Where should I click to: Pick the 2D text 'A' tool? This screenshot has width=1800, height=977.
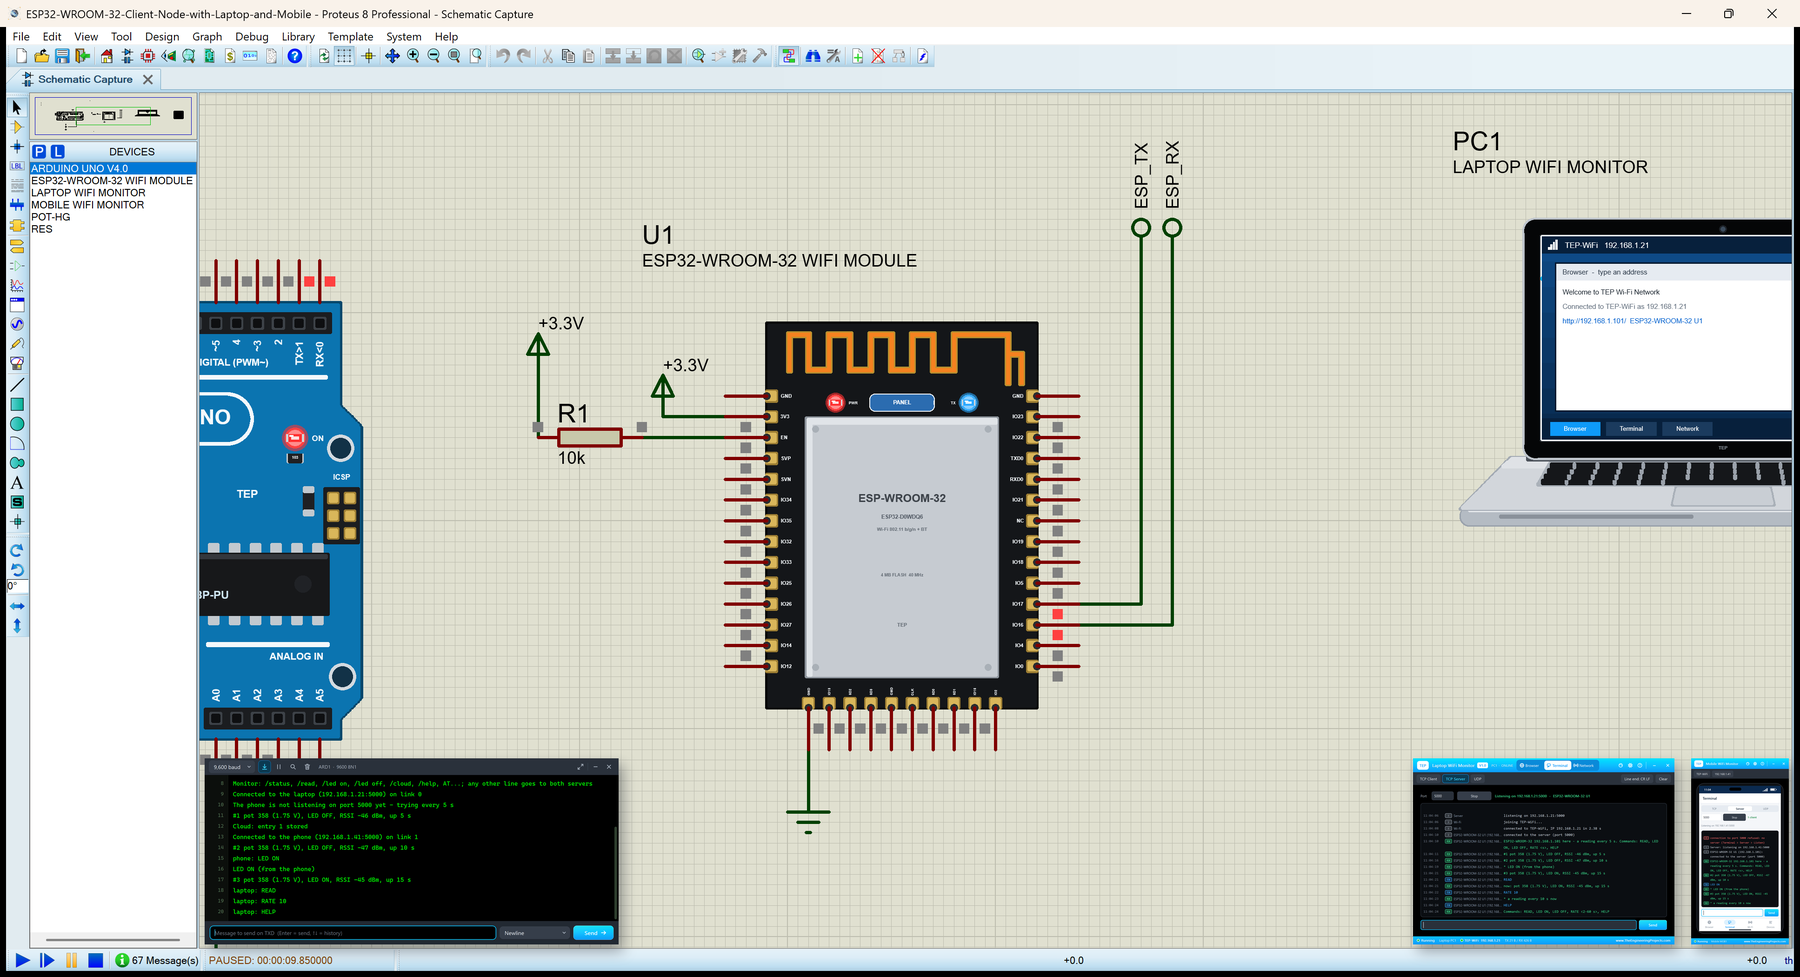click(16, 483)
